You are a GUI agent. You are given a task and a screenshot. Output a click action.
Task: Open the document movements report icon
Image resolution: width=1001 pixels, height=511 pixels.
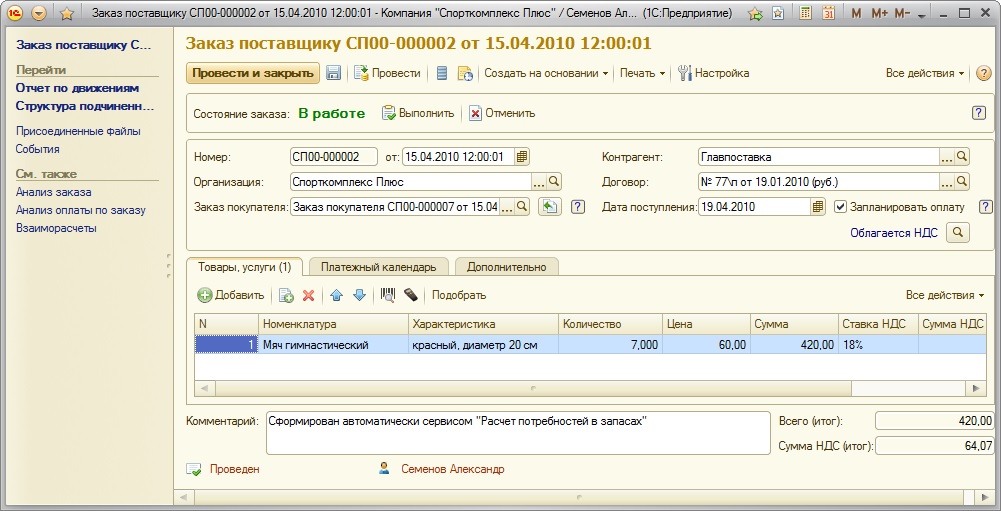point(442,73)
